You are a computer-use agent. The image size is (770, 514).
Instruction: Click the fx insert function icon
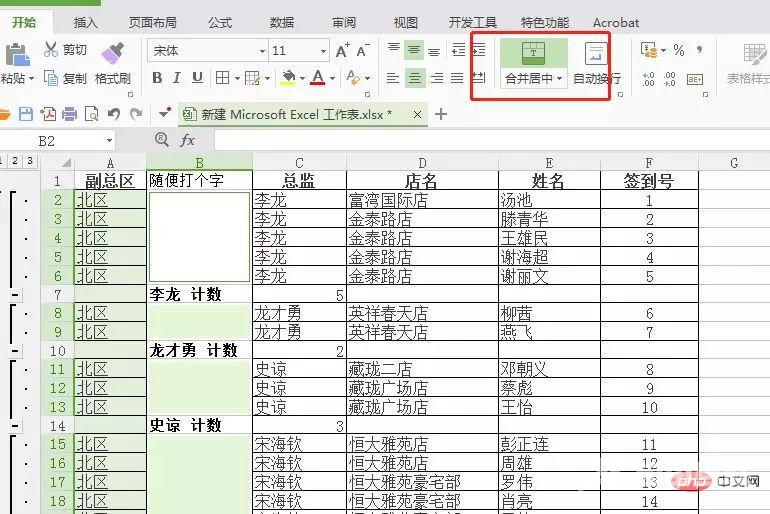coord(187,141)
